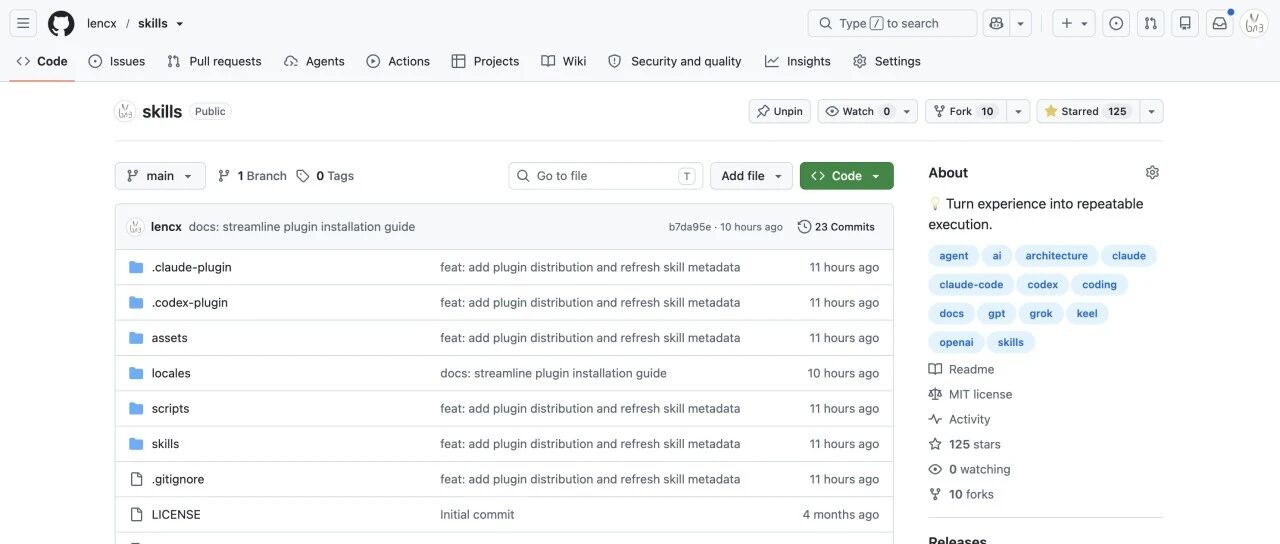Open the skills repository switcher caret in breadcrumb
This screenshot has height=544, width=1280.
pos(180,23)
